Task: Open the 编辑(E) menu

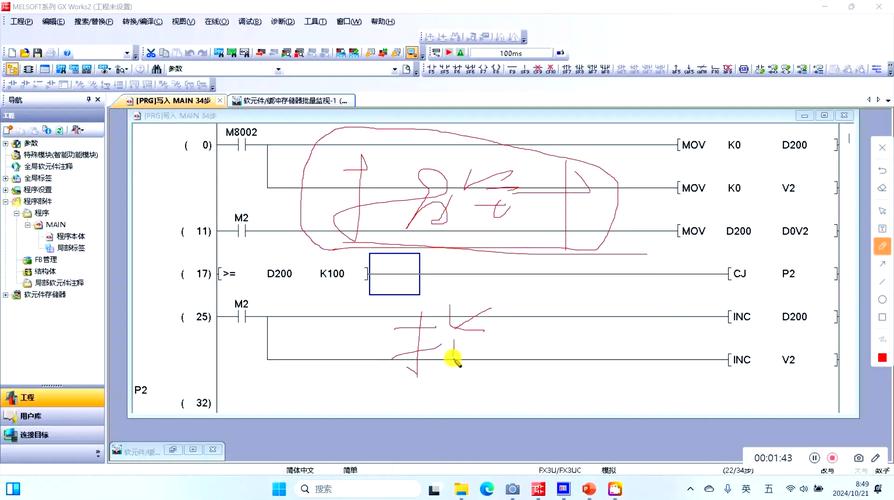Action: 53,21
